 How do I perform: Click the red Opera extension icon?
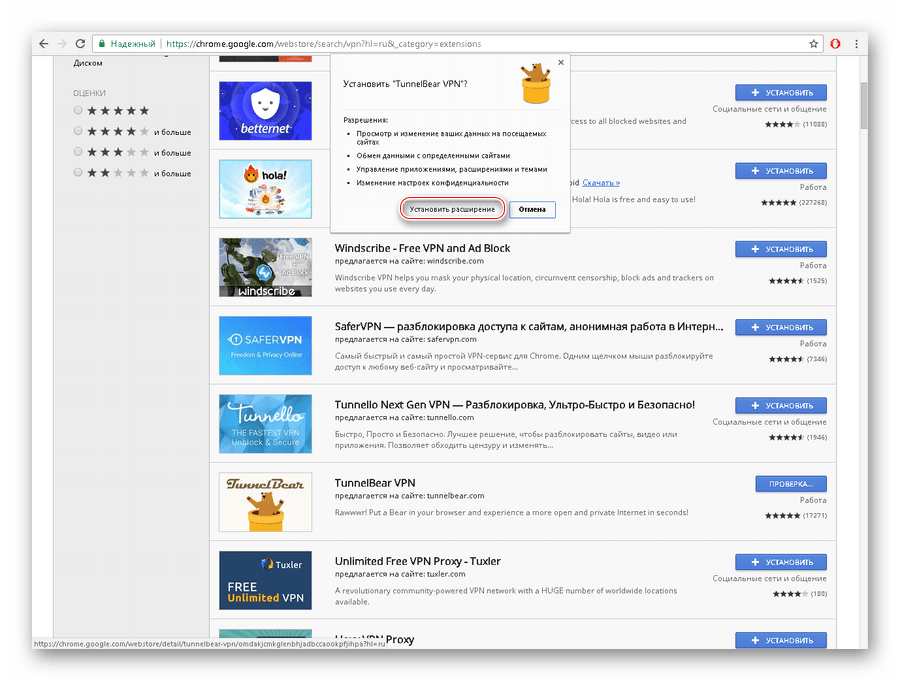point(835,44)
